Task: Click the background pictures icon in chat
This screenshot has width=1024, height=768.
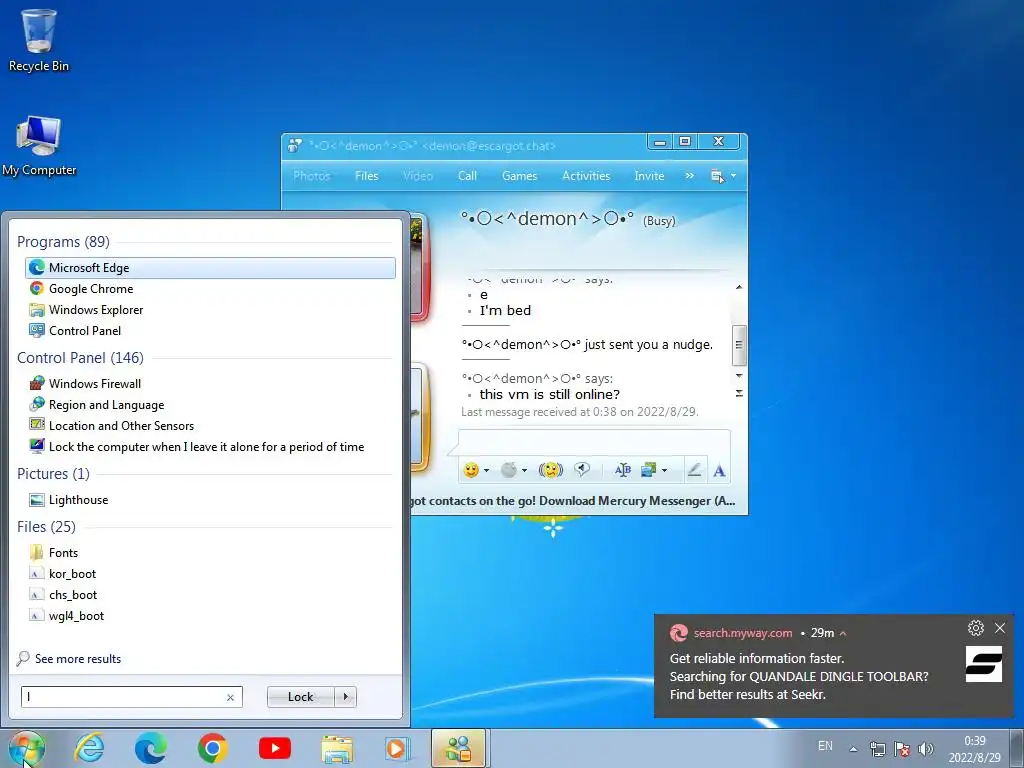Action: point(648,470)
